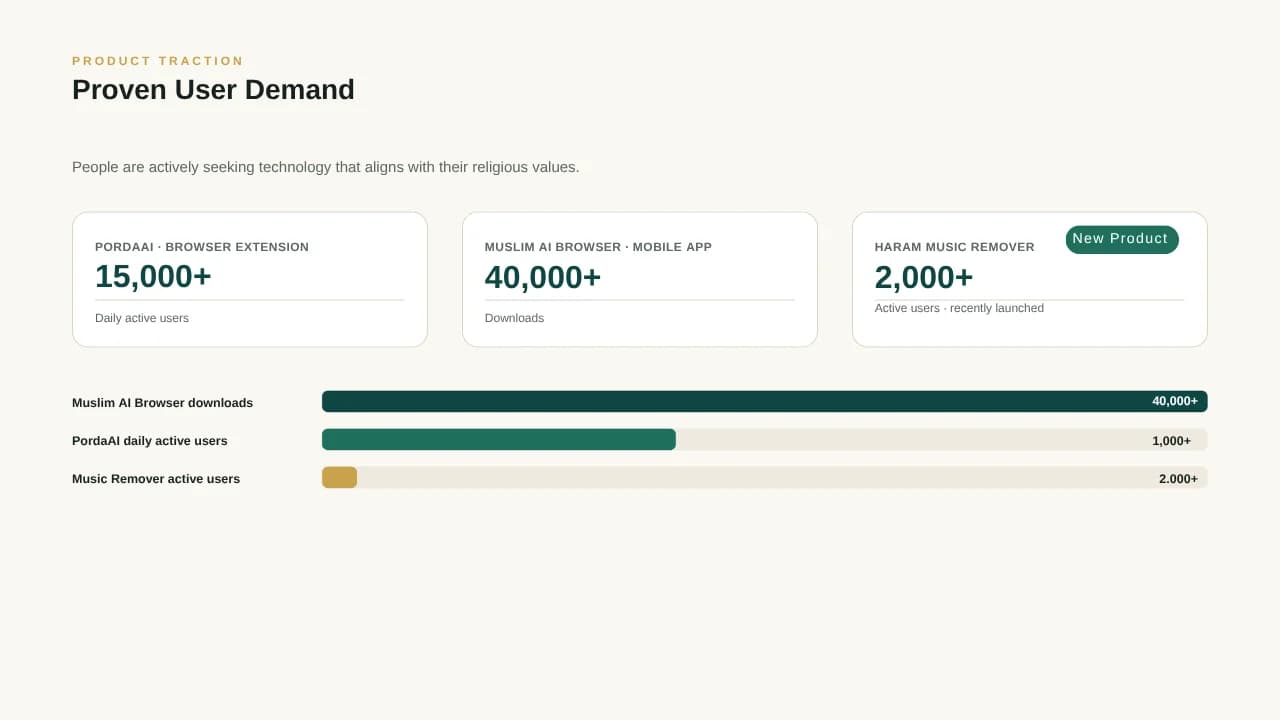The width and height of the screenshot is (1280, 720).
Task: Select the "Proven User Demand" heading
Action: [x=213, y=90]
